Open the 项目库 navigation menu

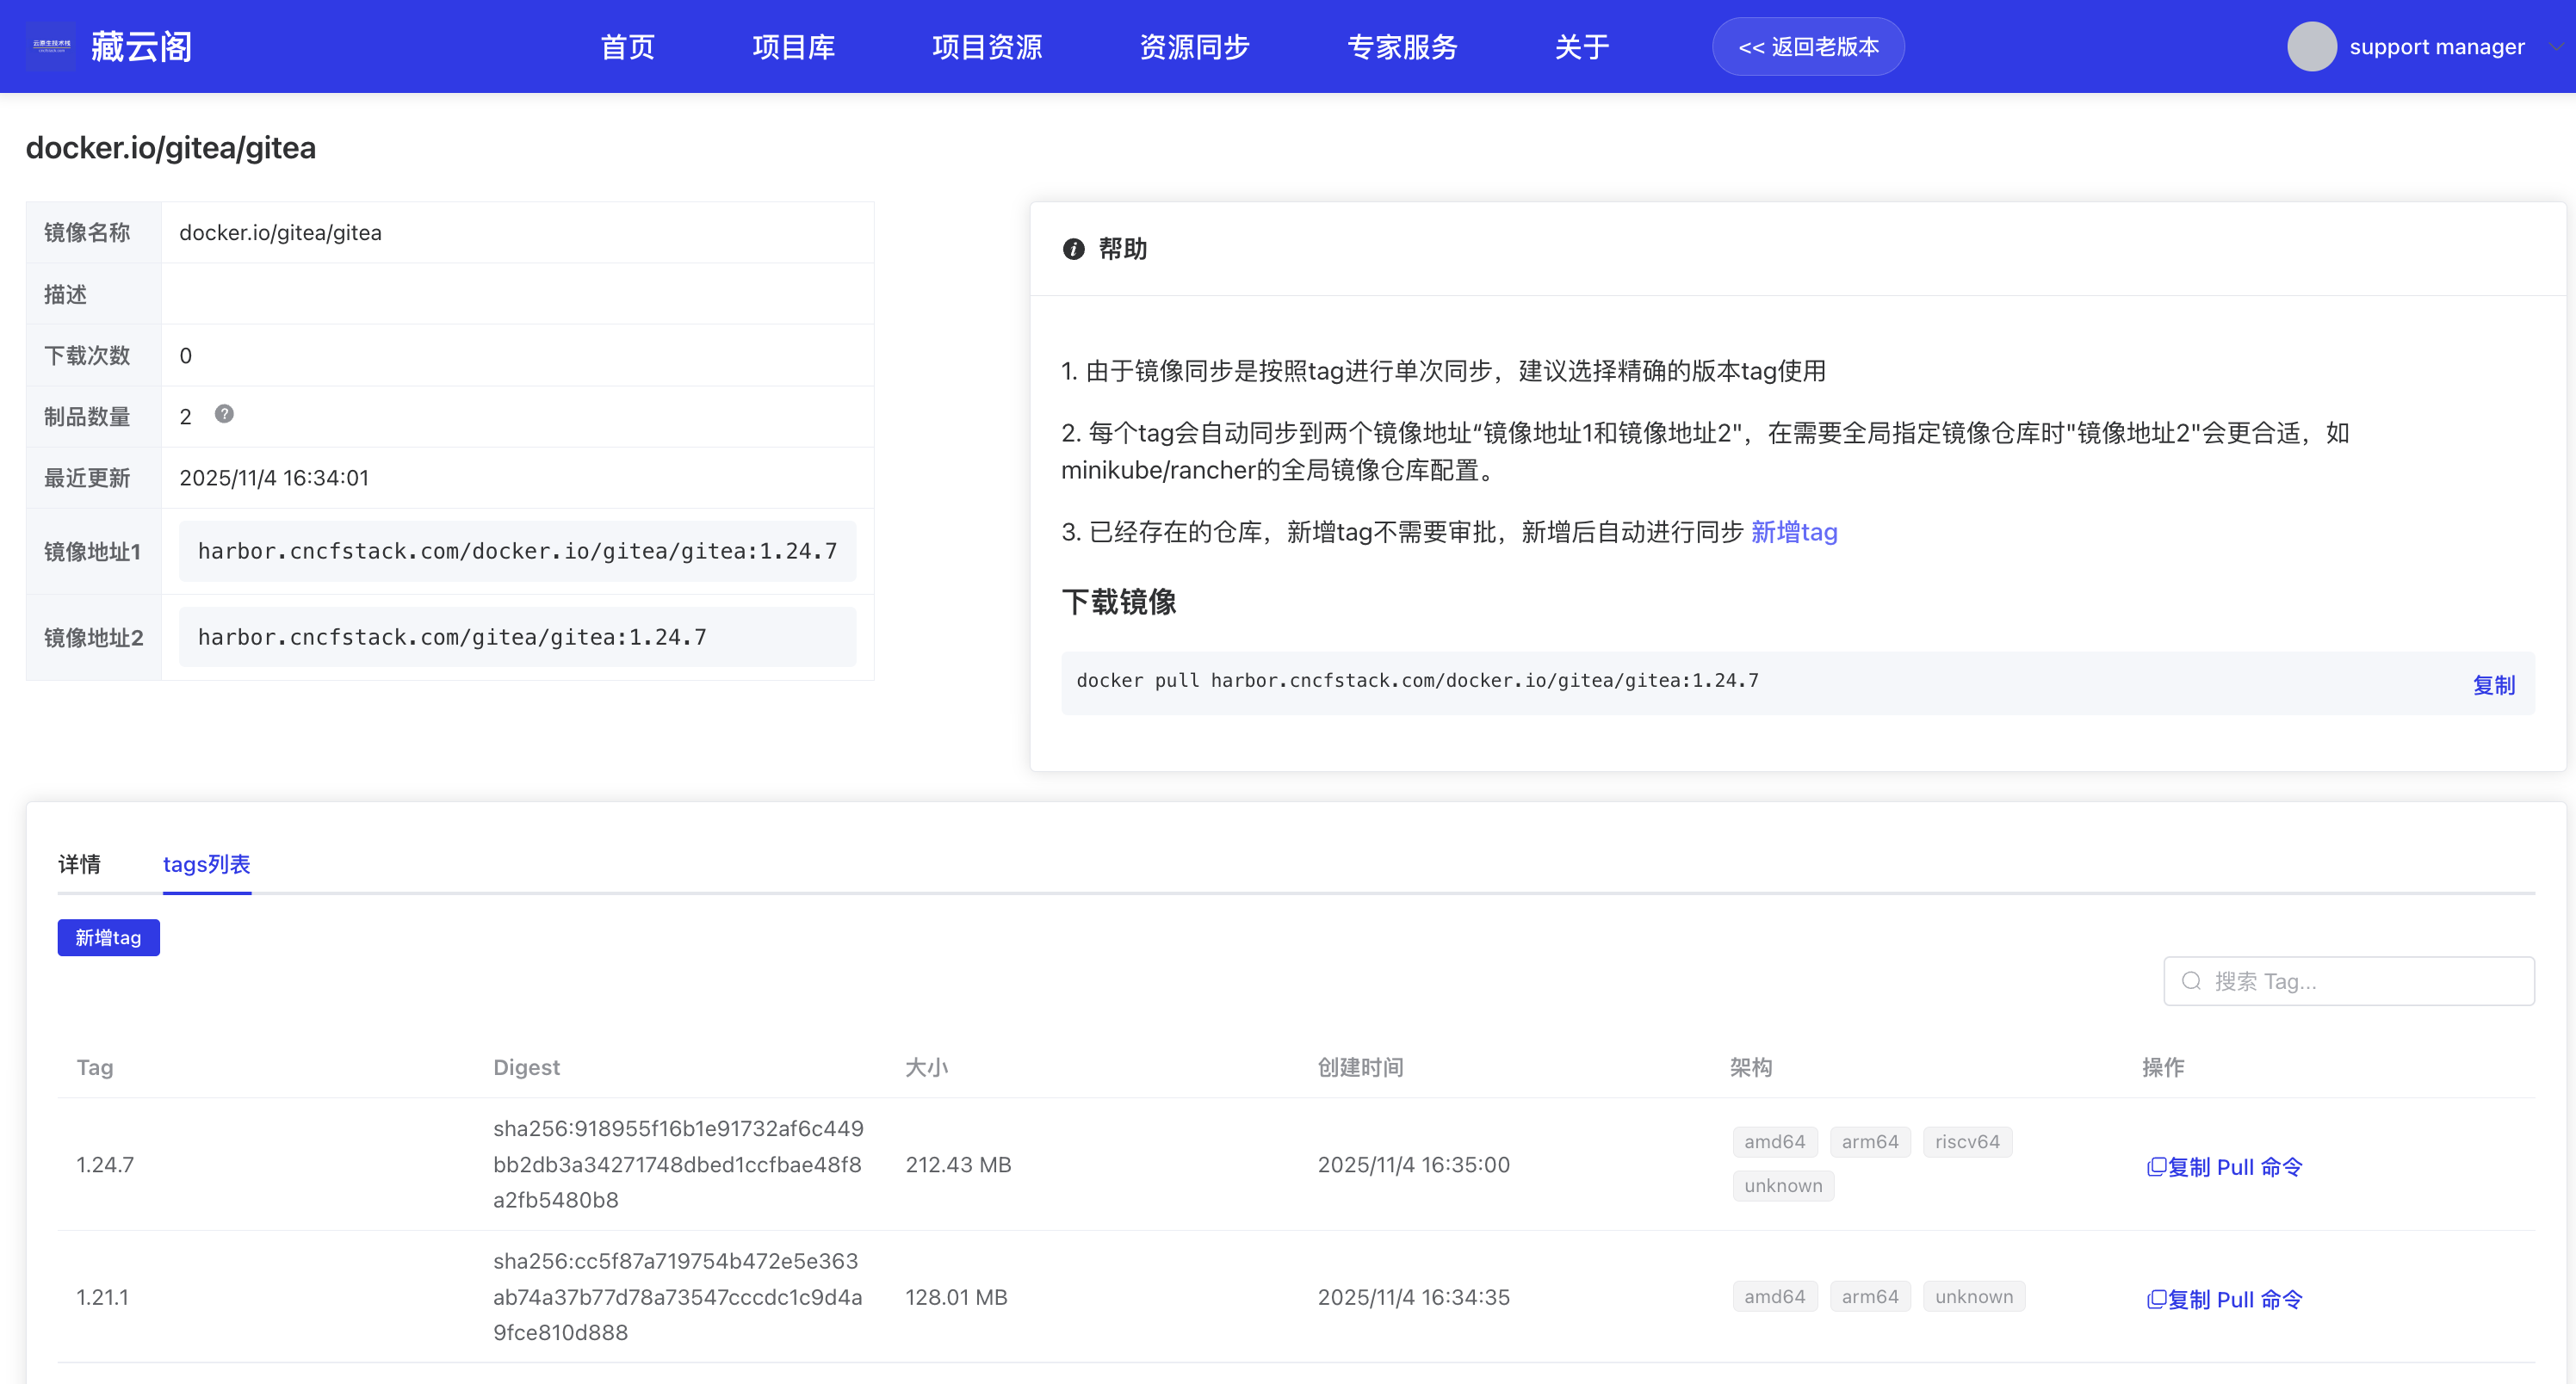[x=793, y=46]
